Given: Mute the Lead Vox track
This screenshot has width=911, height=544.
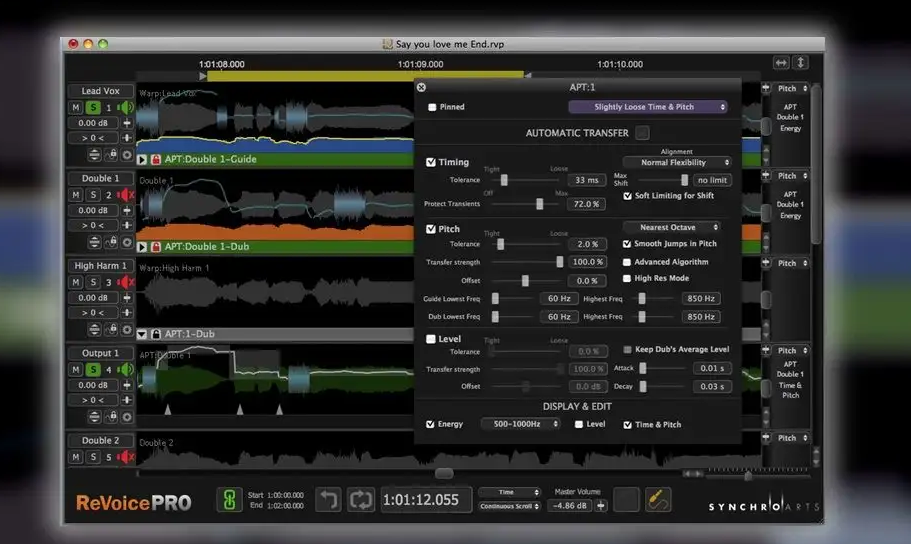Looking at the screenshot, I should [x=76, y=108].
